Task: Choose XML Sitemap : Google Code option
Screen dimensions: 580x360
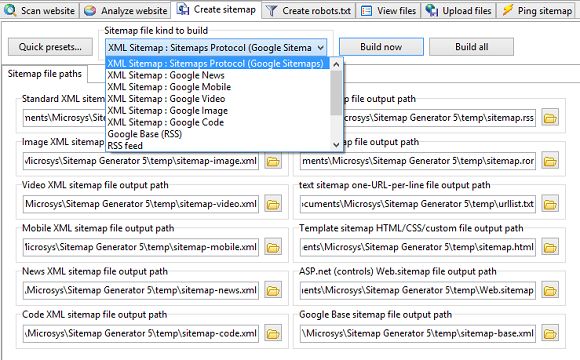Action: (218, 122)
